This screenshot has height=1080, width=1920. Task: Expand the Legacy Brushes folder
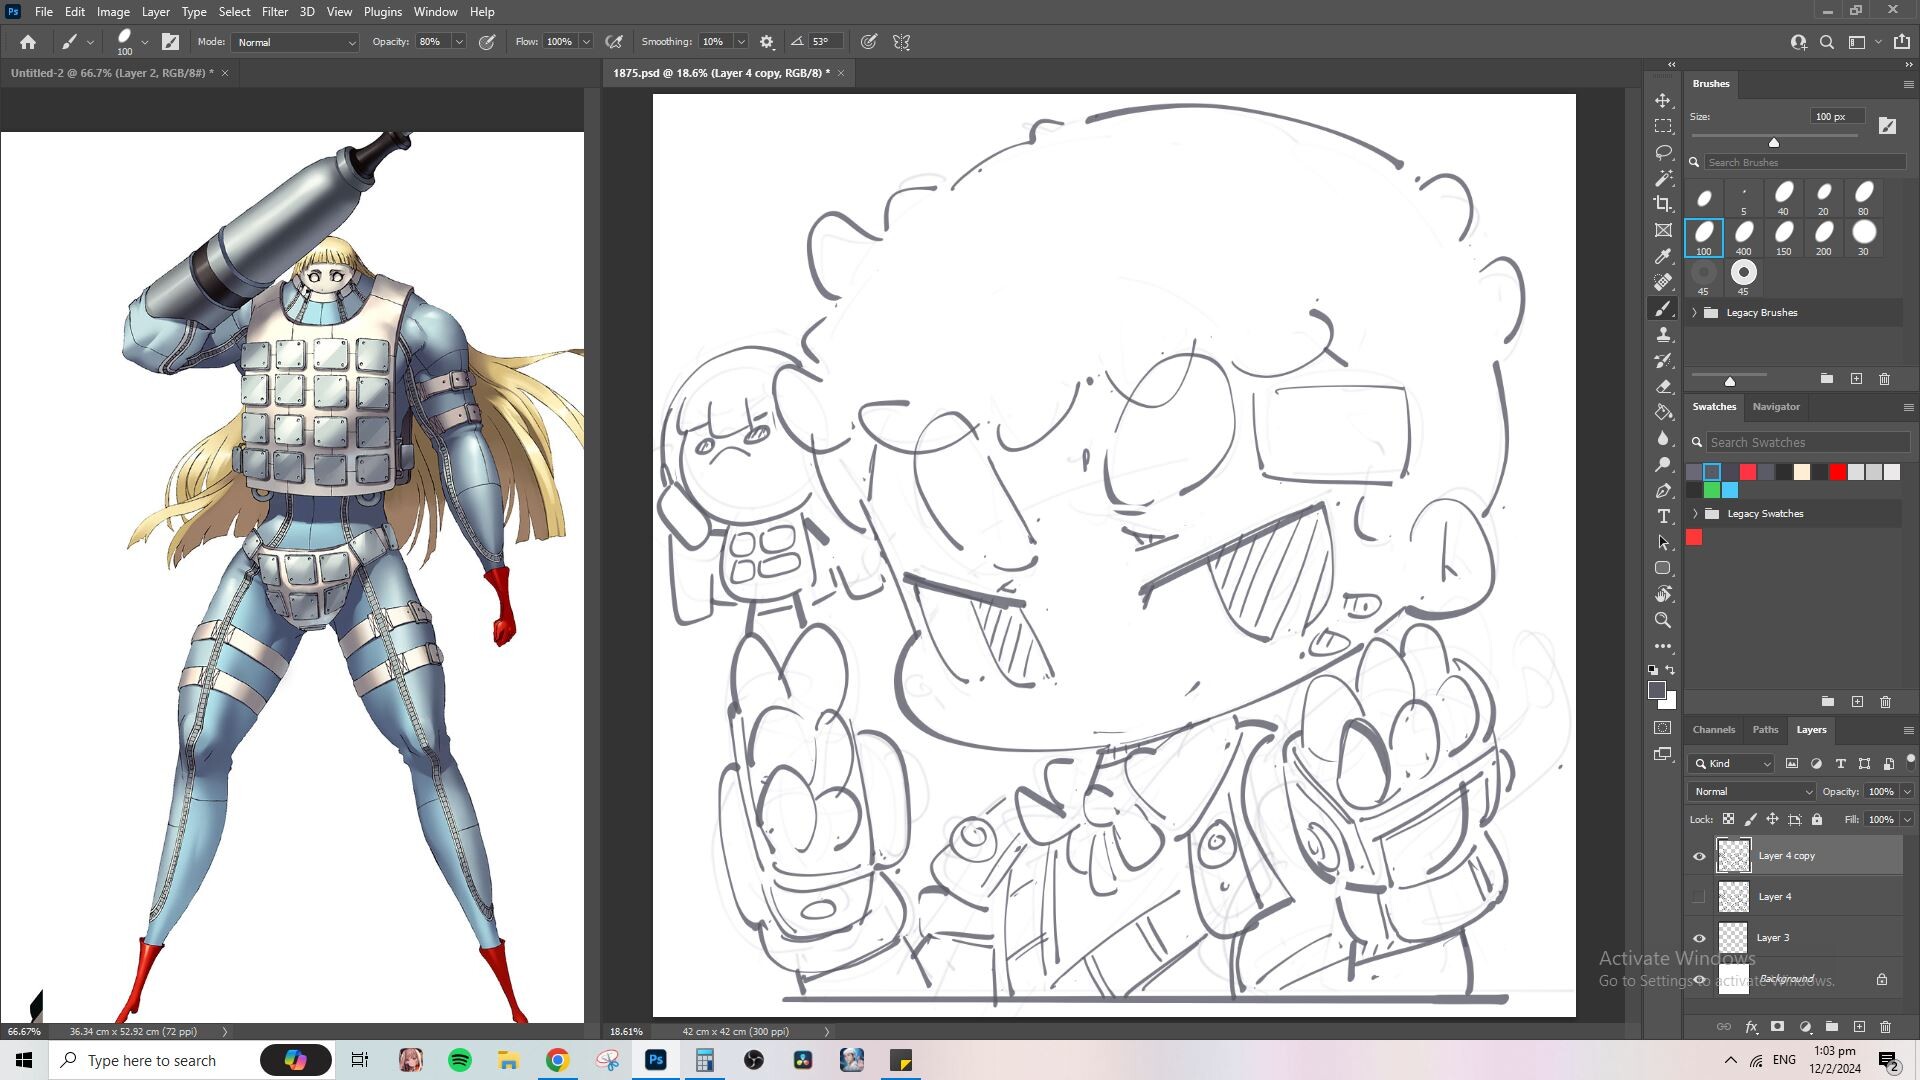pyautogui.click(x=1695, y=313)
